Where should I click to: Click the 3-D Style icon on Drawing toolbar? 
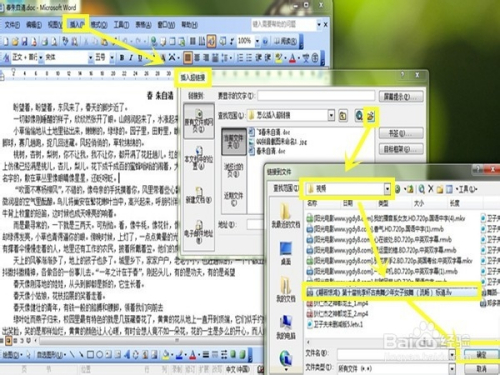tap(243, 354)
